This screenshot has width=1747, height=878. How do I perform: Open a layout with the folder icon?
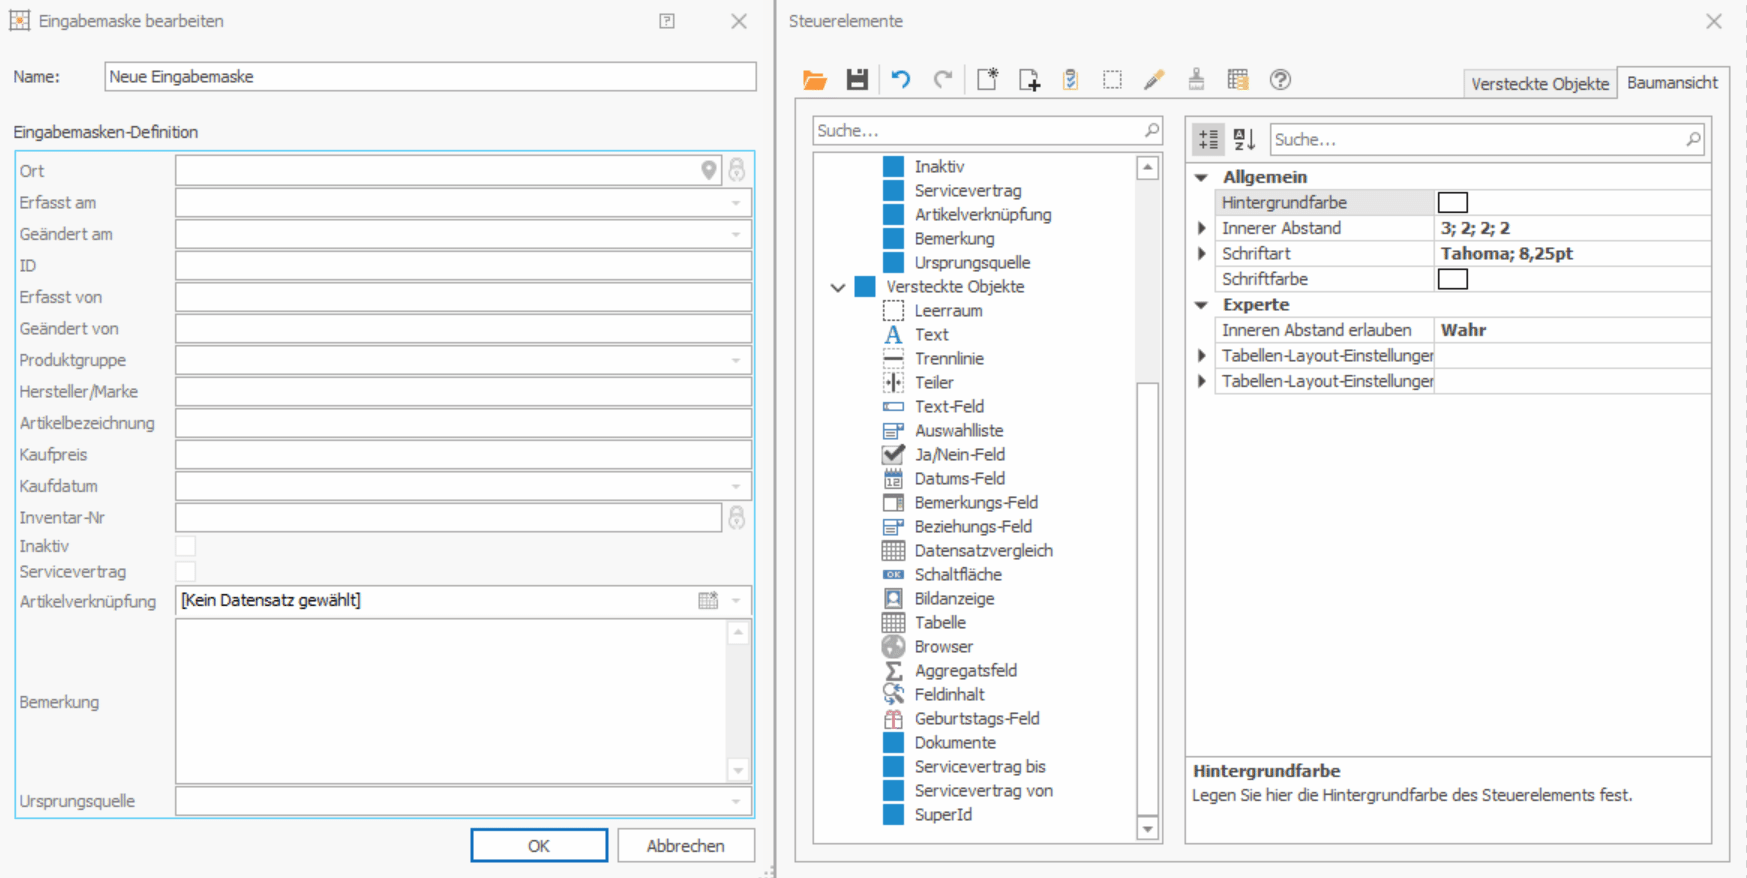[815, 80]
